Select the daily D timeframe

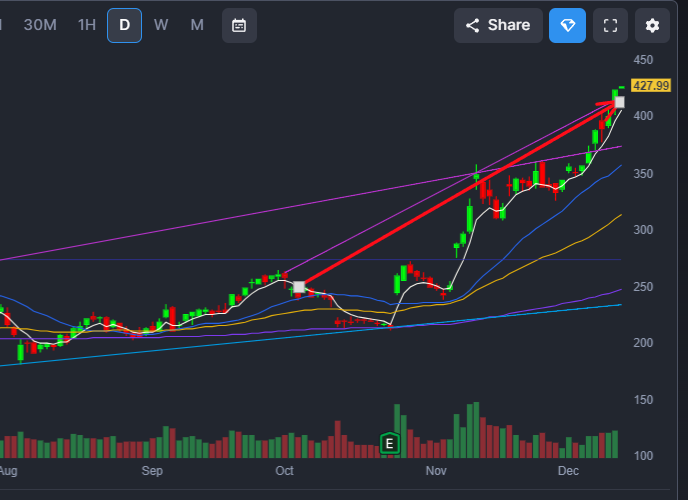coord(125,25)
